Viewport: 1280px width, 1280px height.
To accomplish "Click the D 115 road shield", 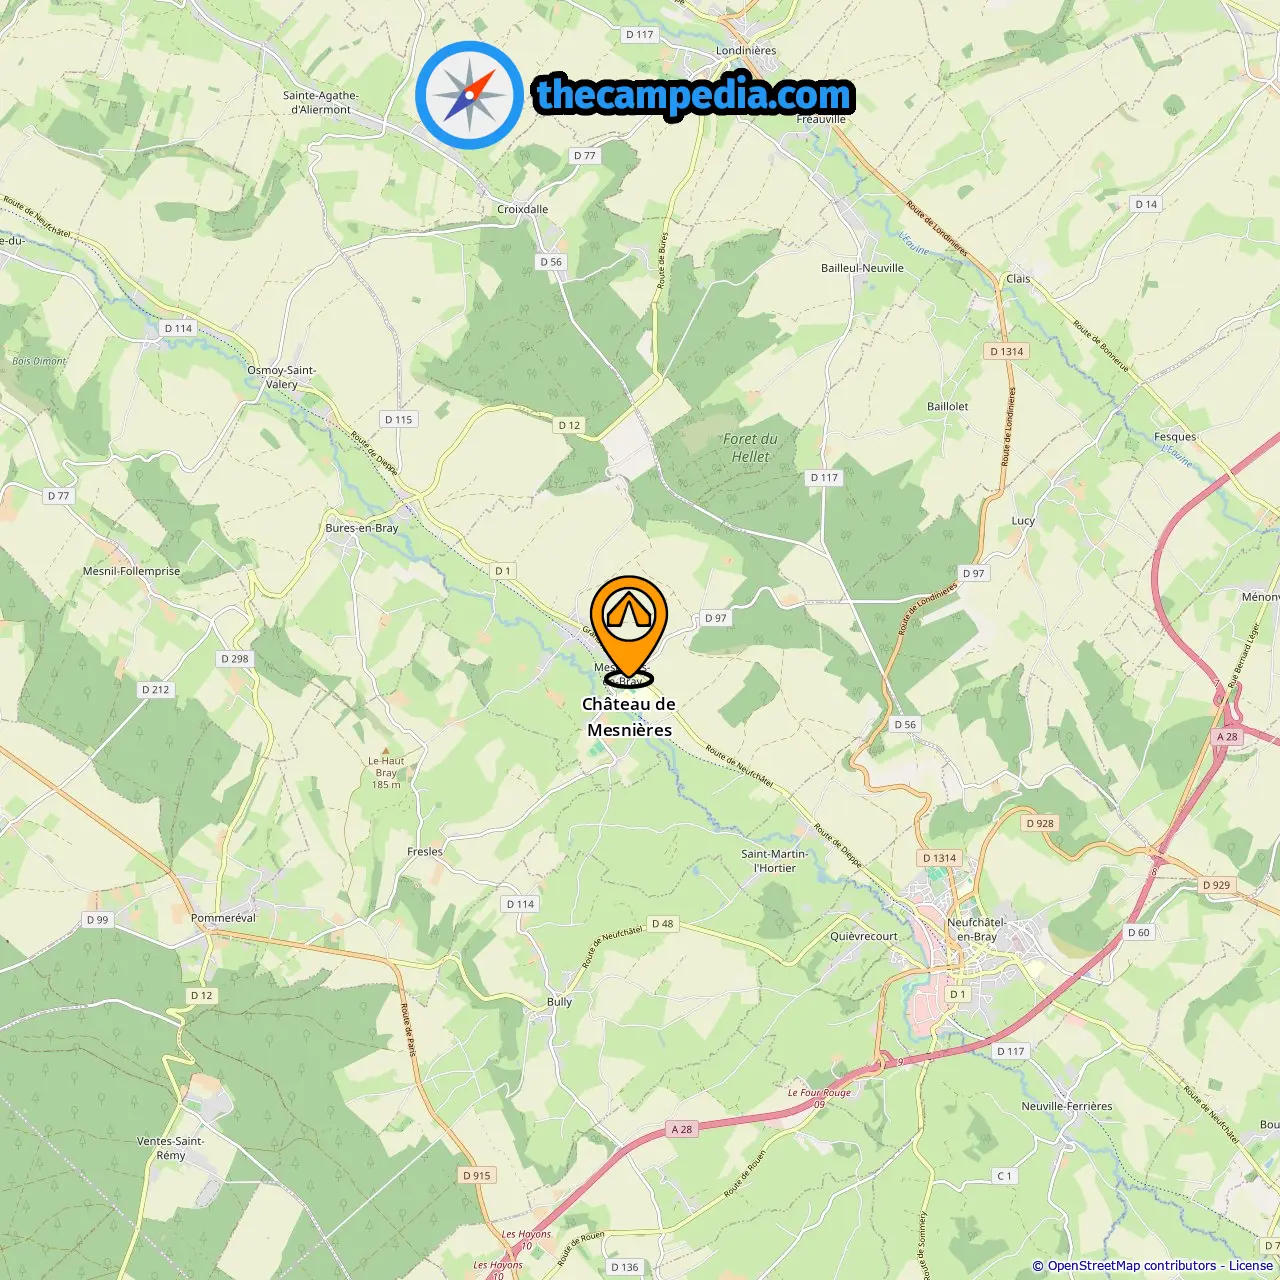I will point(399,420).
